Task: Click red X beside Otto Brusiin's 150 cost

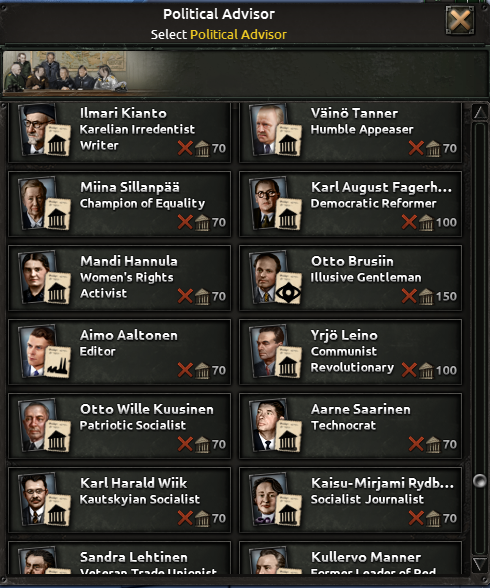Action: click(x=409, y=296)
